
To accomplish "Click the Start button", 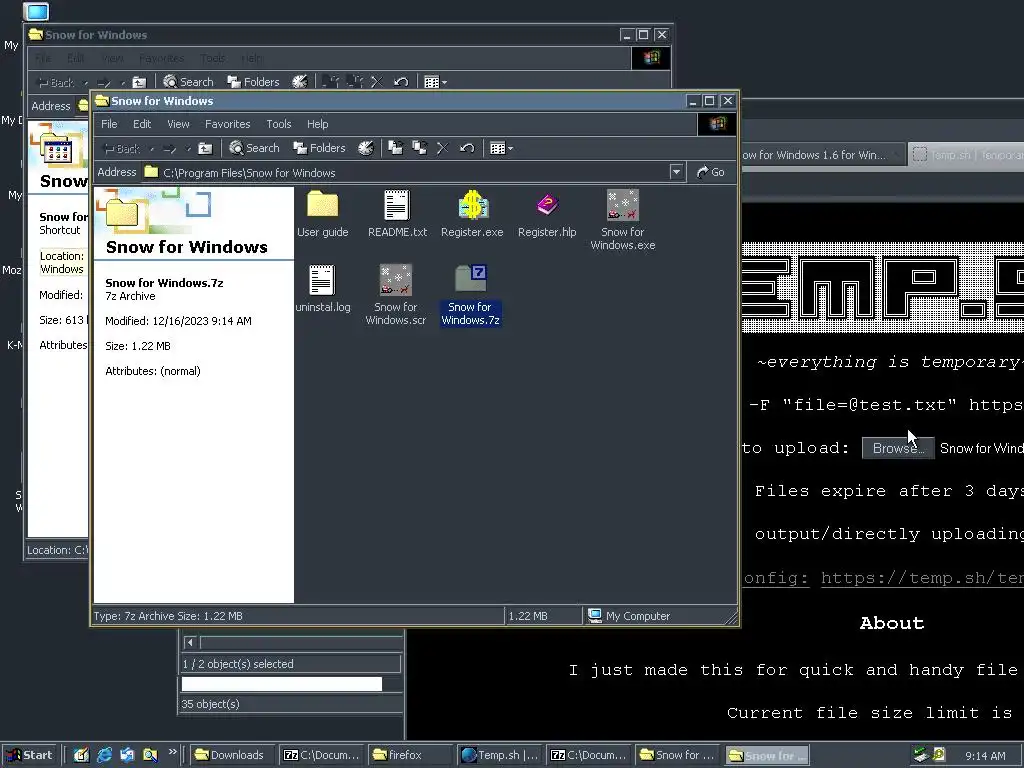I will pyautogui.click(x=29, y=755).
